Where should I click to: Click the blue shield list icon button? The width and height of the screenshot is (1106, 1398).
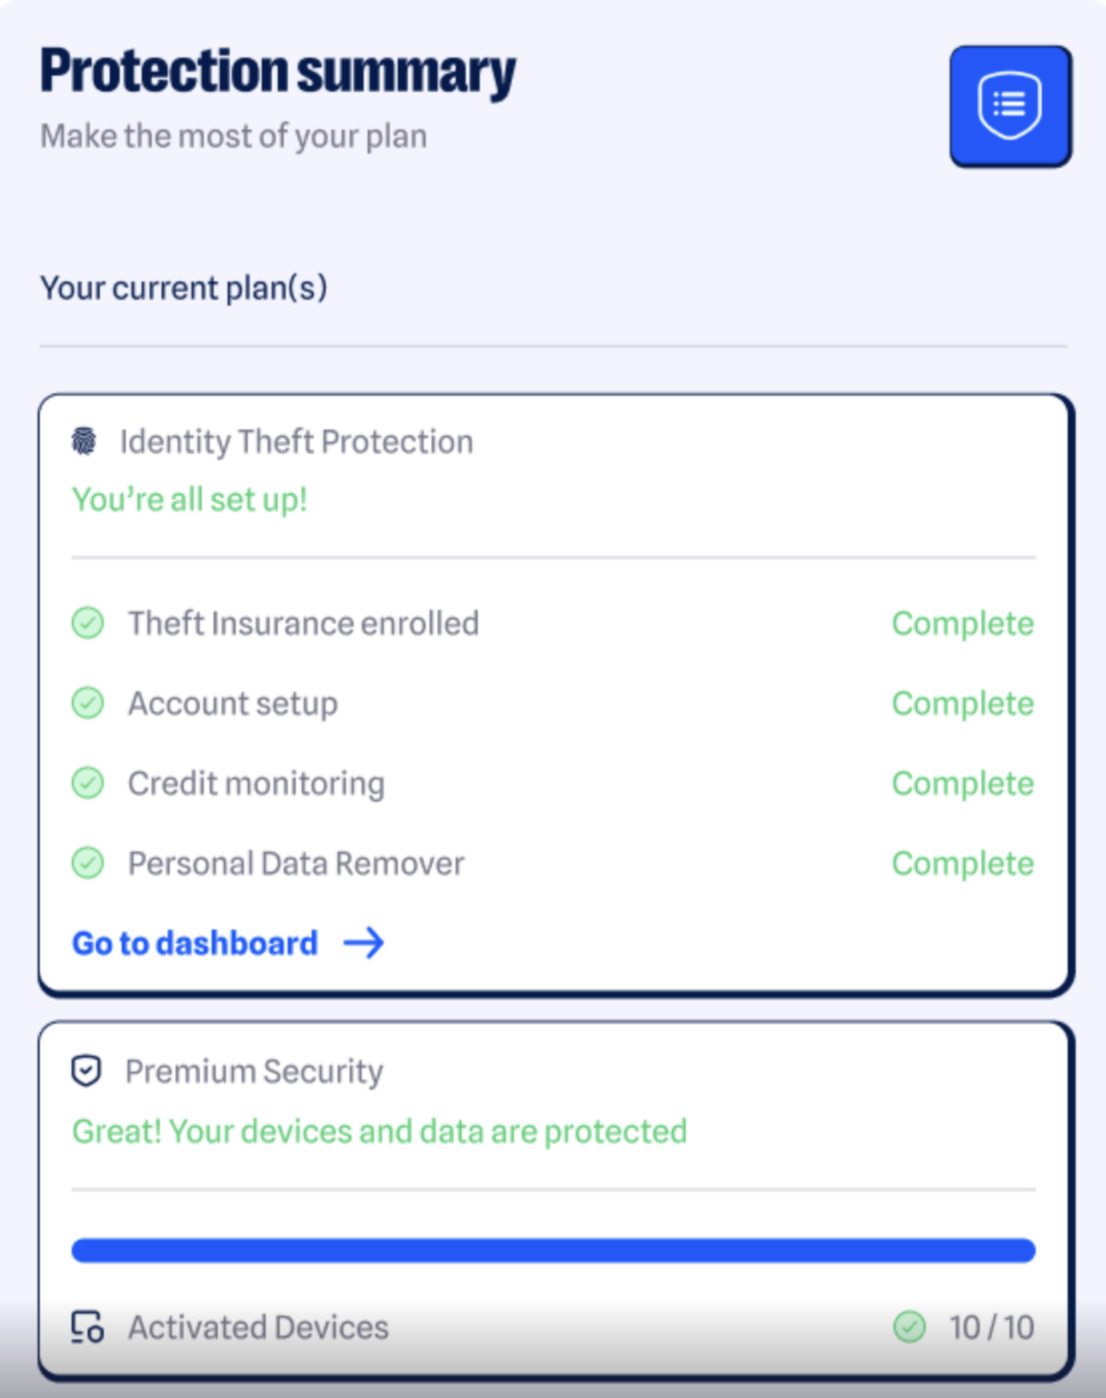point(1010,105)
